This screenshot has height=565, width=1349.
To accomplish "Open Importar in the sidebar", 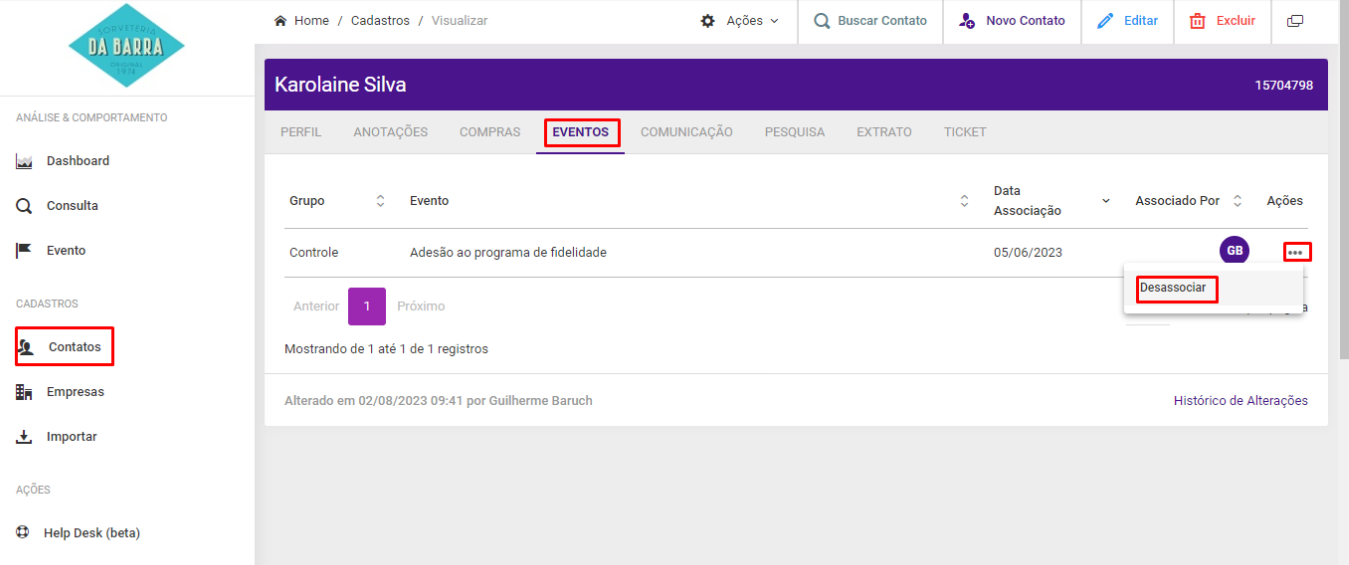I will click(71, 437).
